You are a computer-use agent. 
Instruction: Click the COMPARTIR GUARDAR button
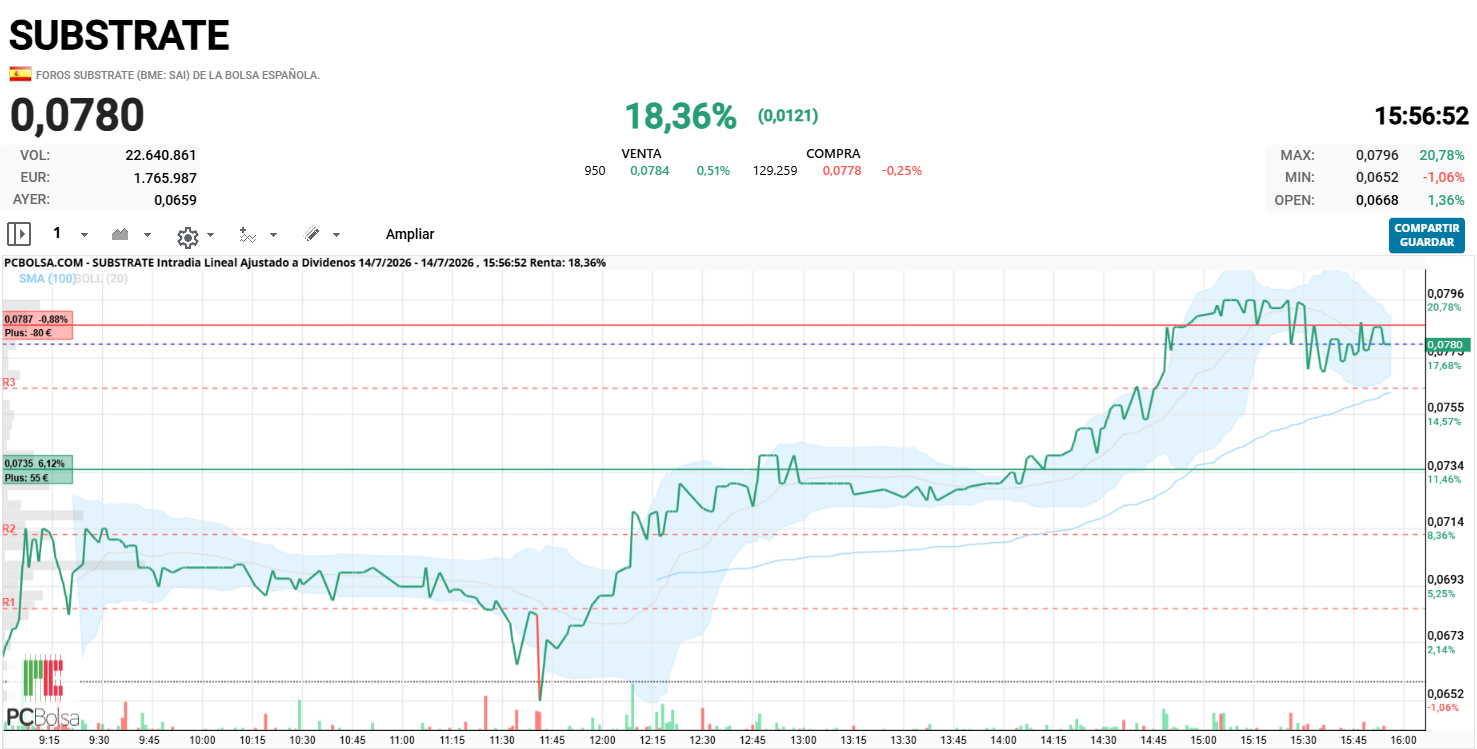point(1427,235)
